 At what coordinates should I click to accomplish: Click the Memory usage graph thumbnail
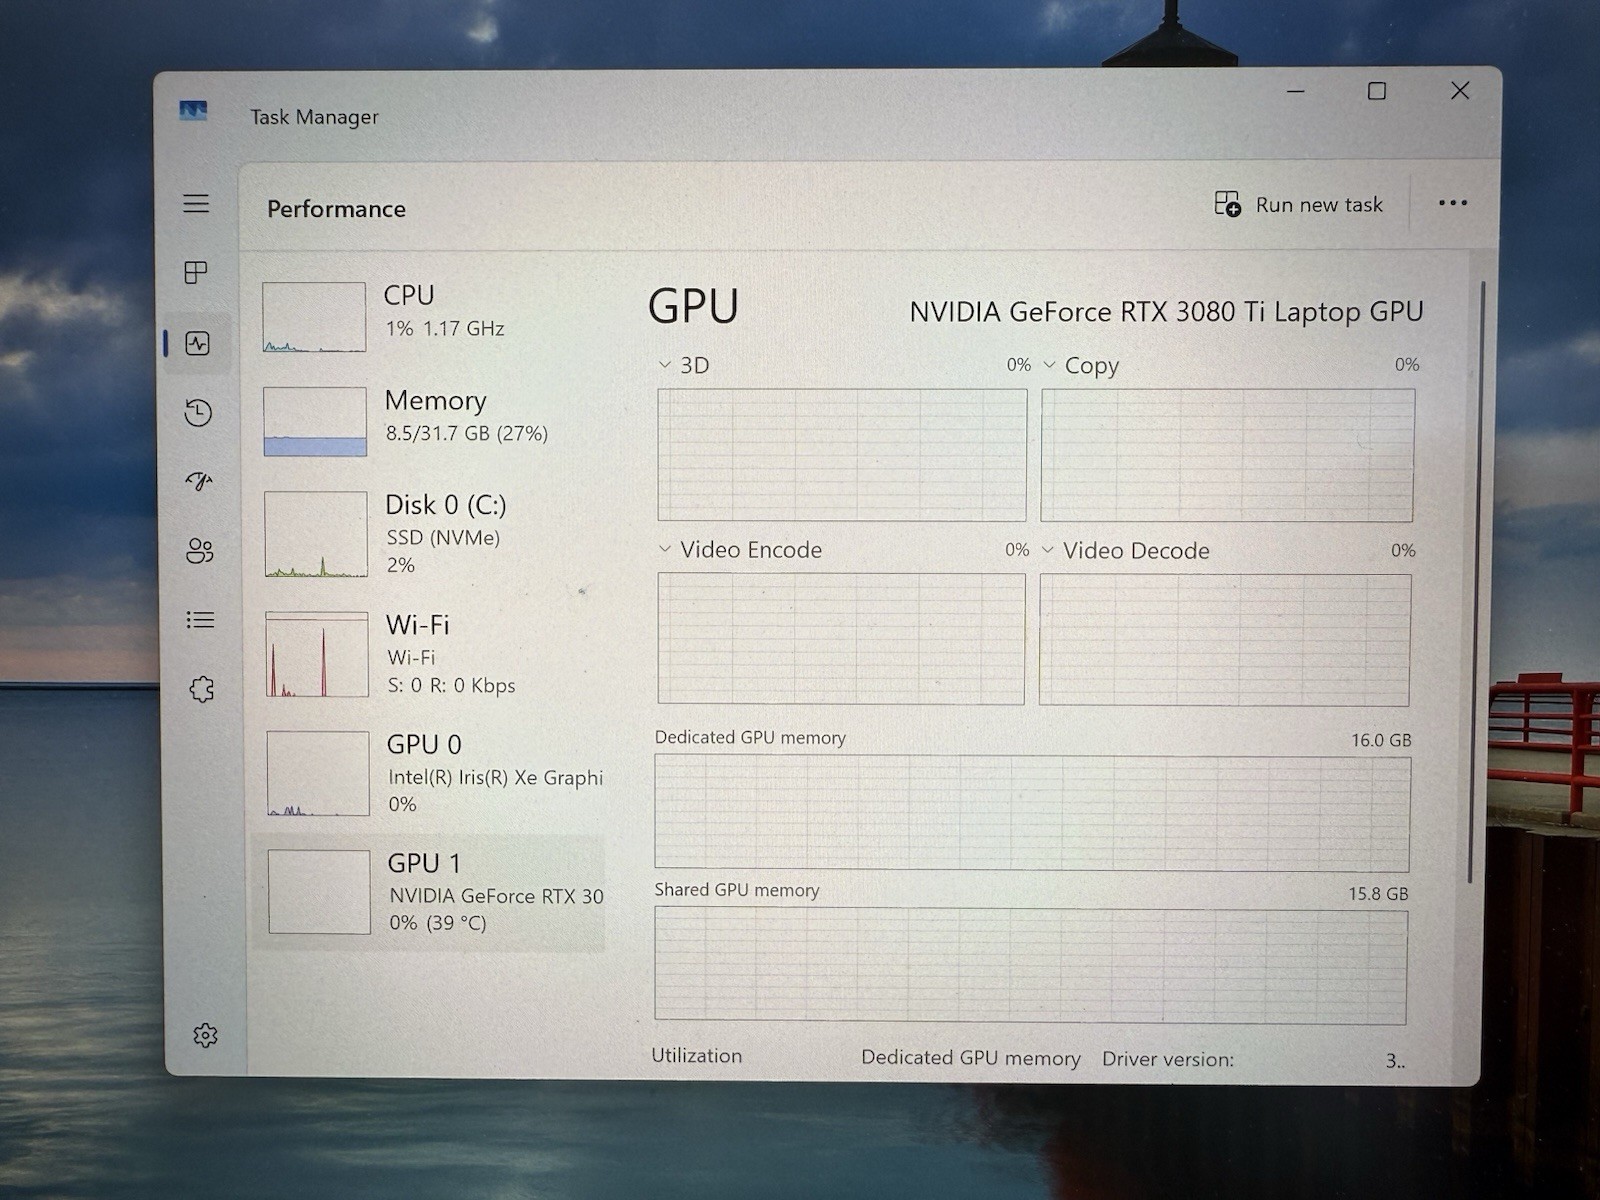point(315,422)
